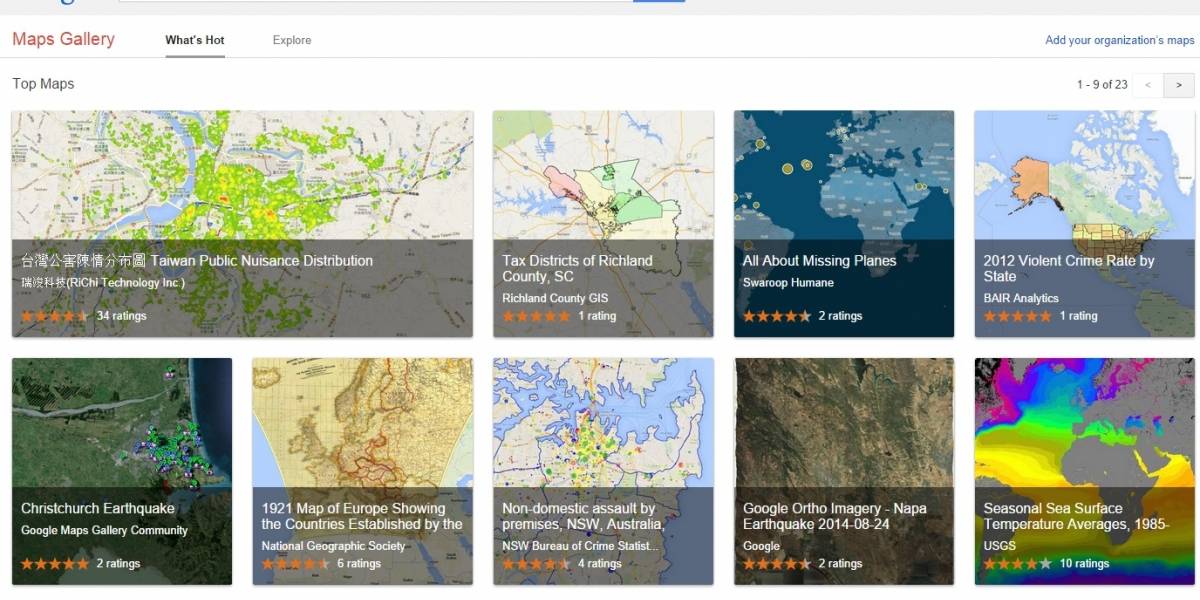Click the Top Maps heading
1200x600 pixels.
coord(43,84)
